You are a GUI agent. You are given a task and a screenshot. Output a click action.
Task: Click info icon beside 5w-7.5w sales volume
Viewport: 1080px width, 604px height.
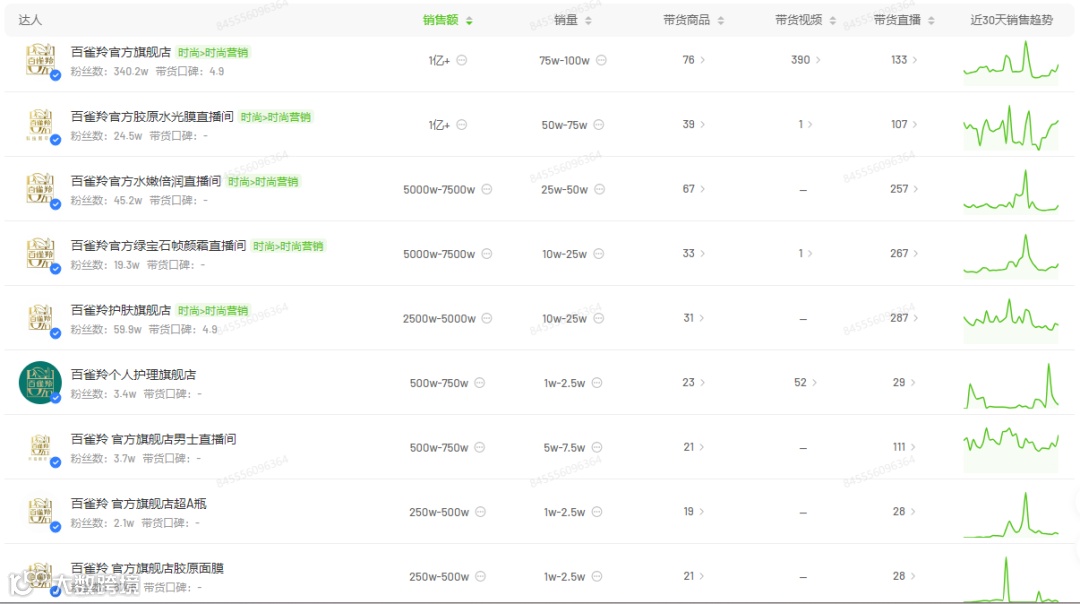click(x=597, y=447)
